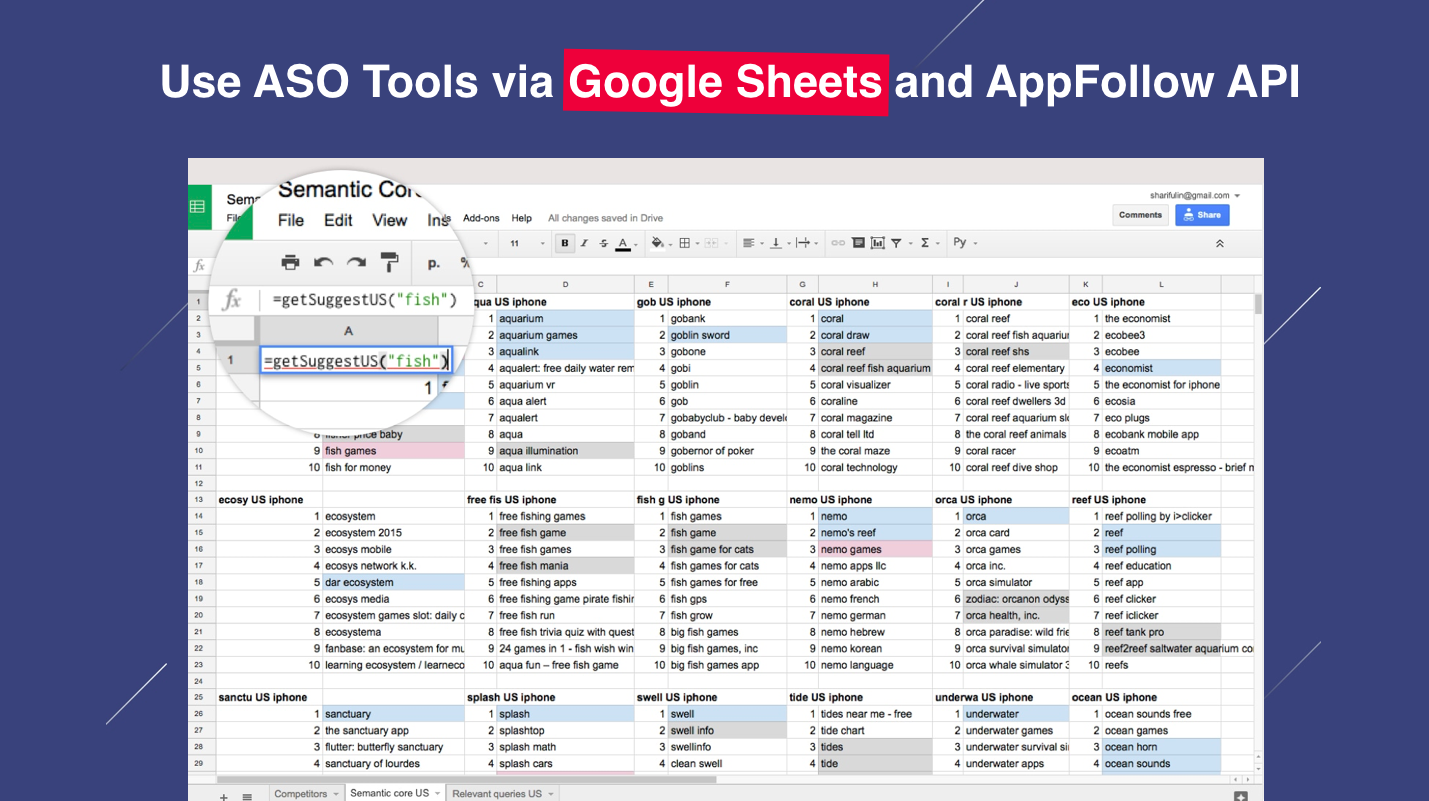Open the sharifulin@gmail.com account dropdown
The image size is (1429, 801).
point(1195,196)
